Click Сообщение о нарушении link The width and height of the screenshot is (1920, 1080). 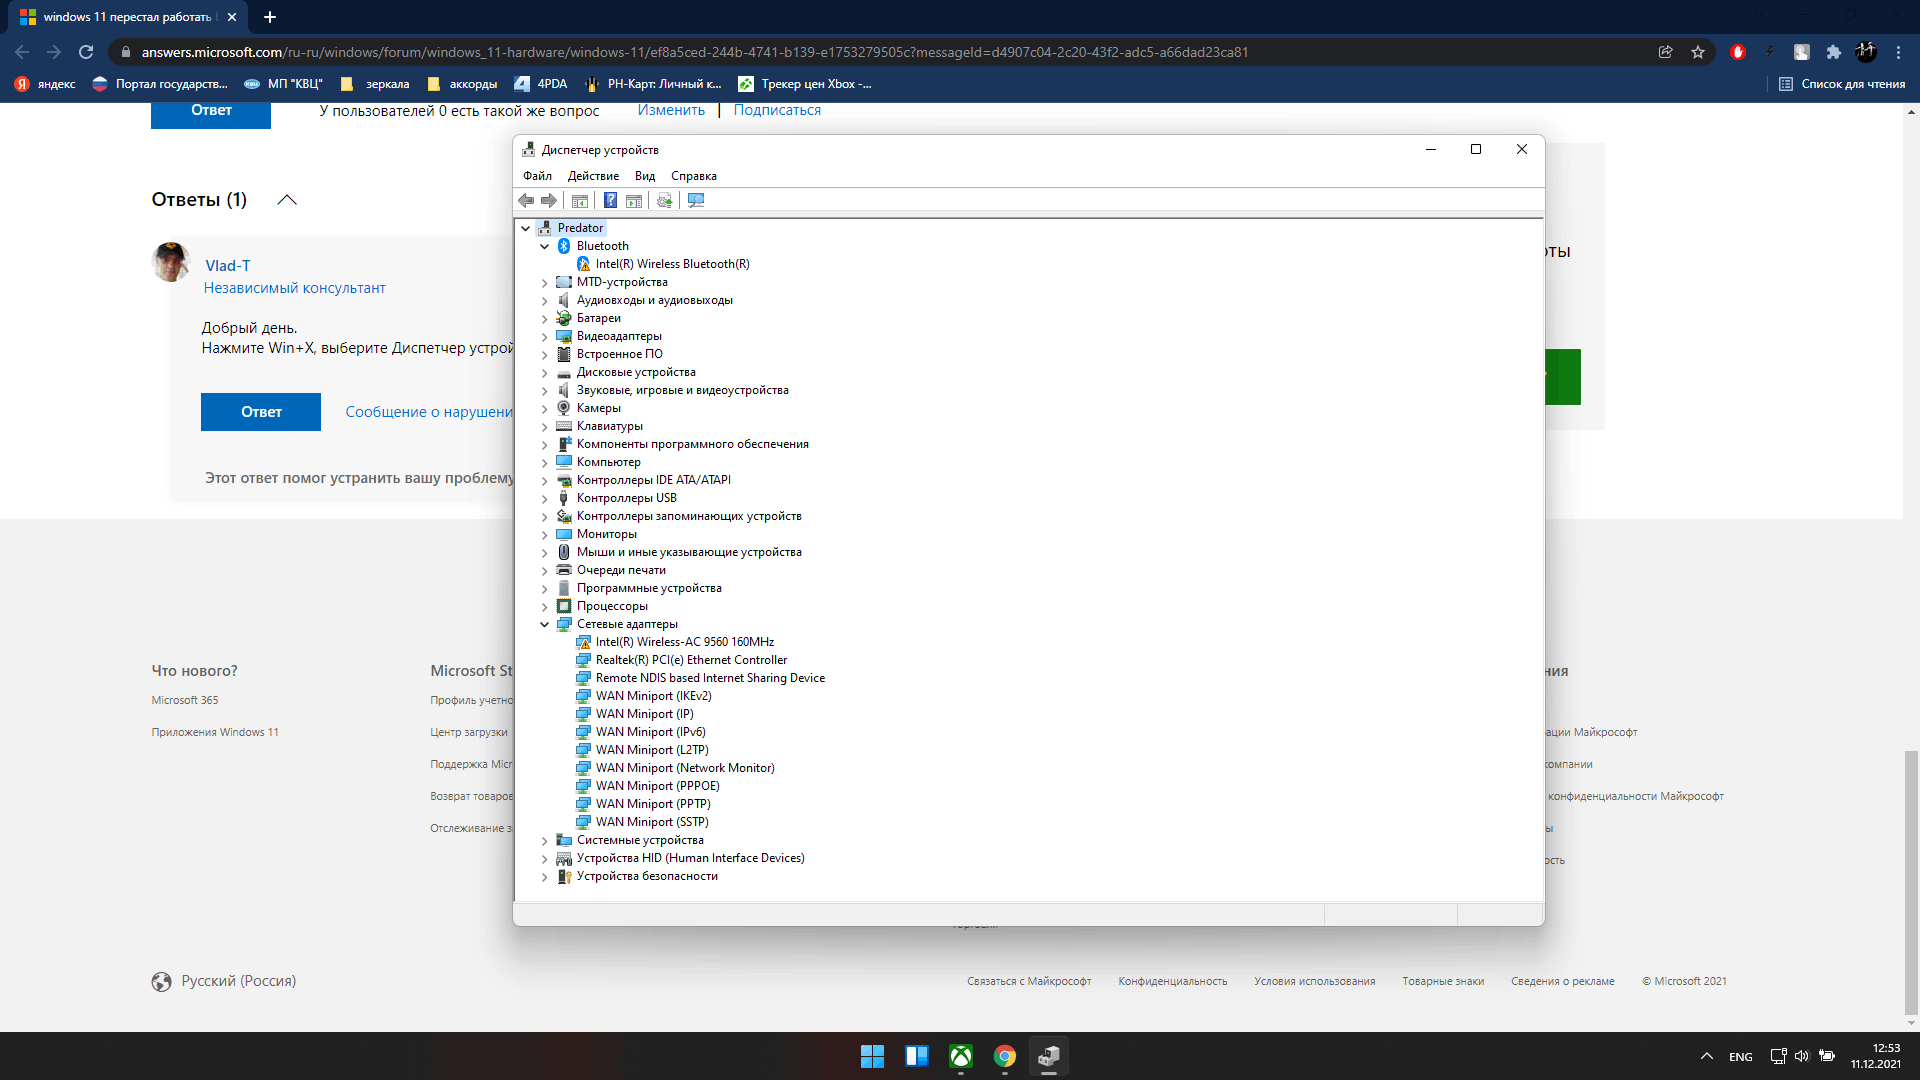click(429, 412)
